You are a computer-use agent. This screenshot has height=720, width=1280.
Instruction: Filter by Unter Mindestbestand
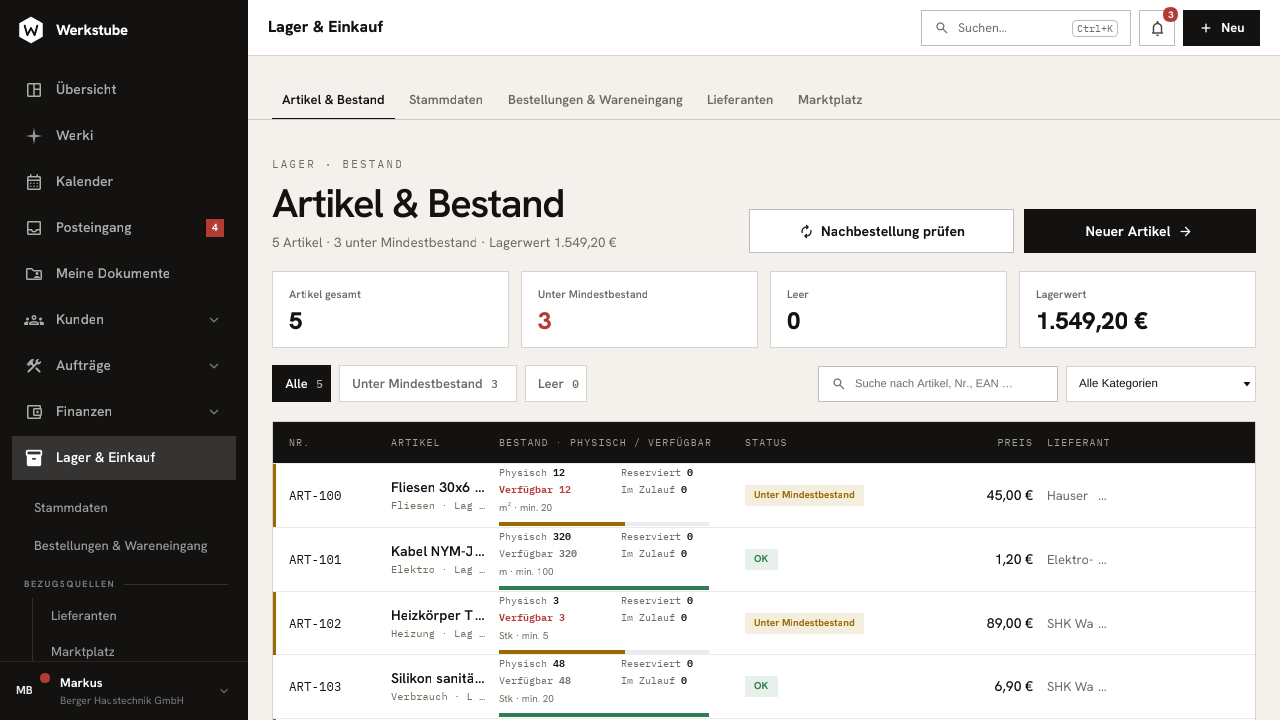(x=428, y=383)
